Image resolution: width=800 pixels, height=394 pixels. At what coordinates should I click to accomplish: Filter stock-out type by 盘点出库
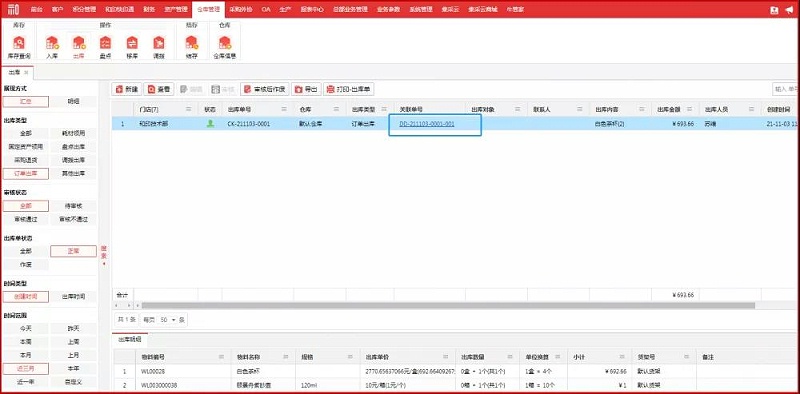pyautogui.click(x=73, y=146)
